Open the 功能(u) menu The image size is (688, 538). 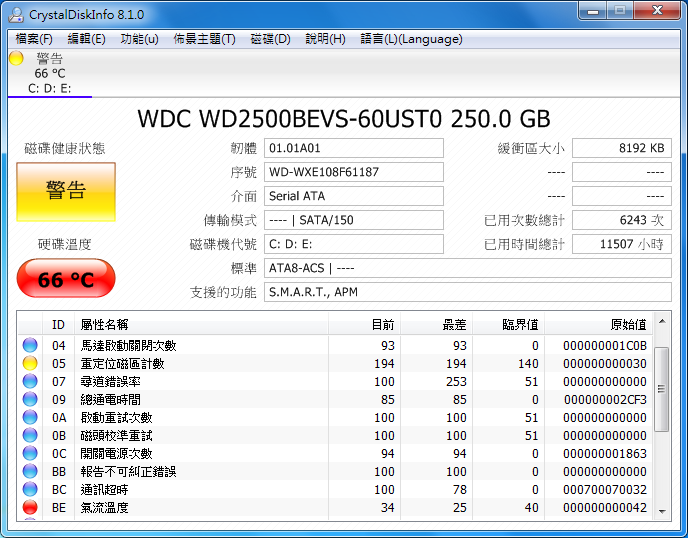coord(139,39)
